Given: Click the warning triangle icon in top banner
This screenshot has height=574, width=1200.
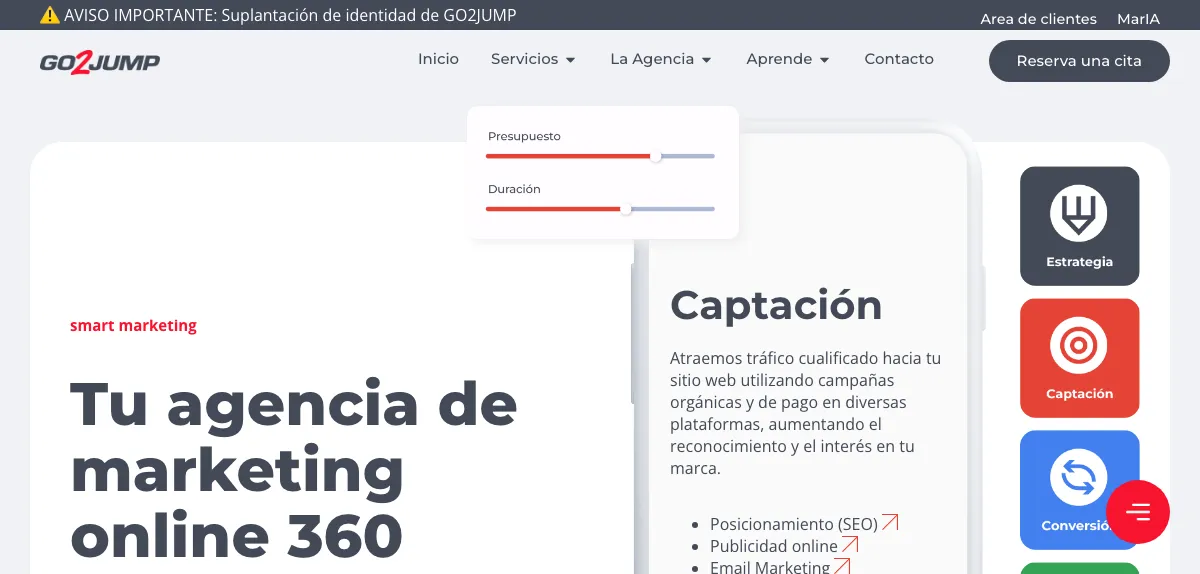Looking at the screenshot, I should (50, 15).
